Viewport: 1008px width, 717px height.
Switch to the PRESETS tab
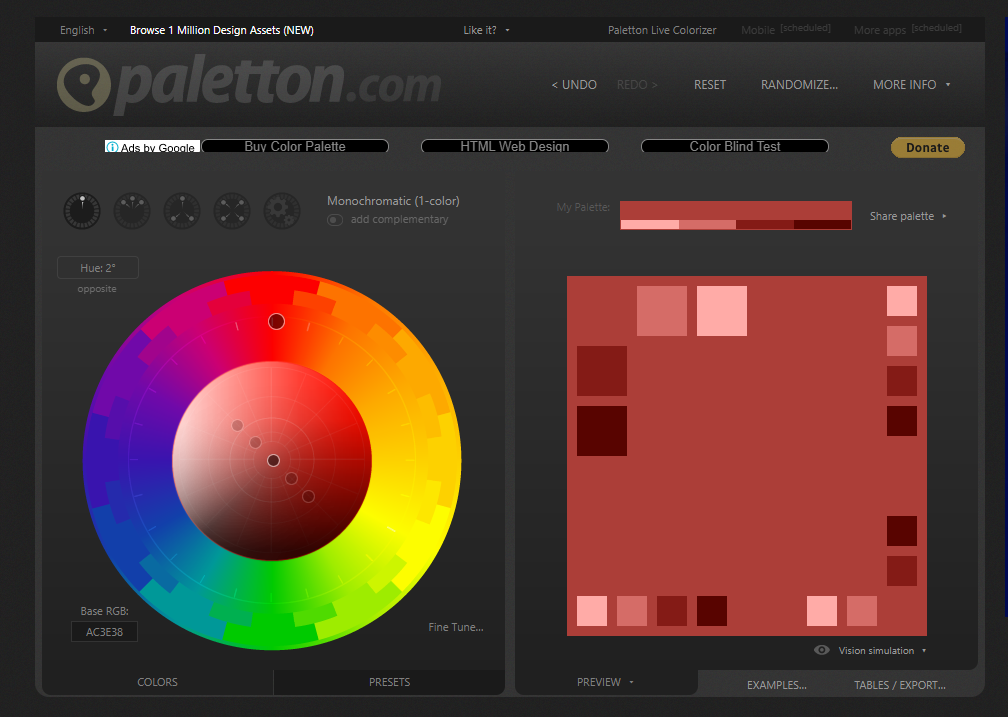(390, 682)
